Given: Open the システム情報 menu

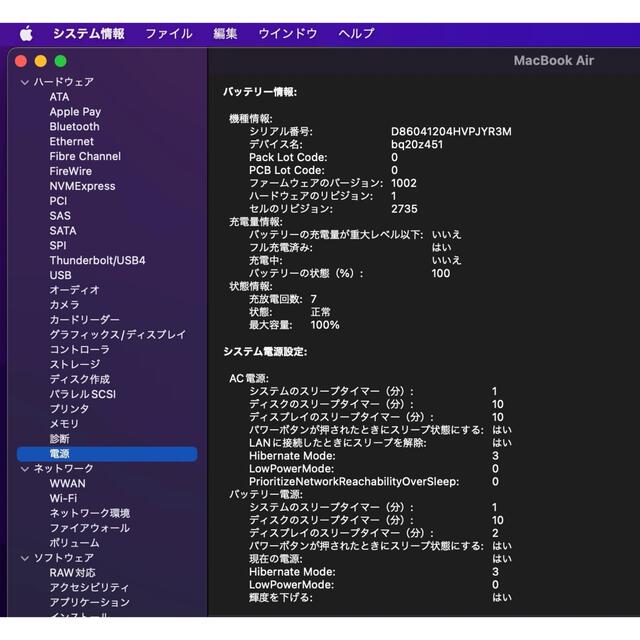Looking at the screenshot, I should pos(89,33).
